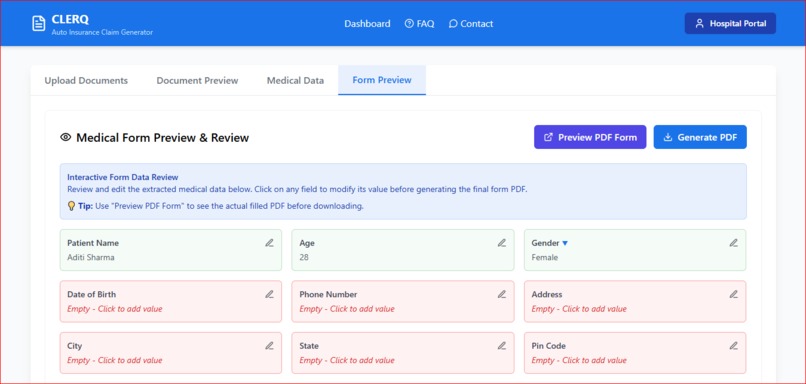Click the Preview PDF Form button
The height and width of the screenshot is (384, 806).
[590, 137]
